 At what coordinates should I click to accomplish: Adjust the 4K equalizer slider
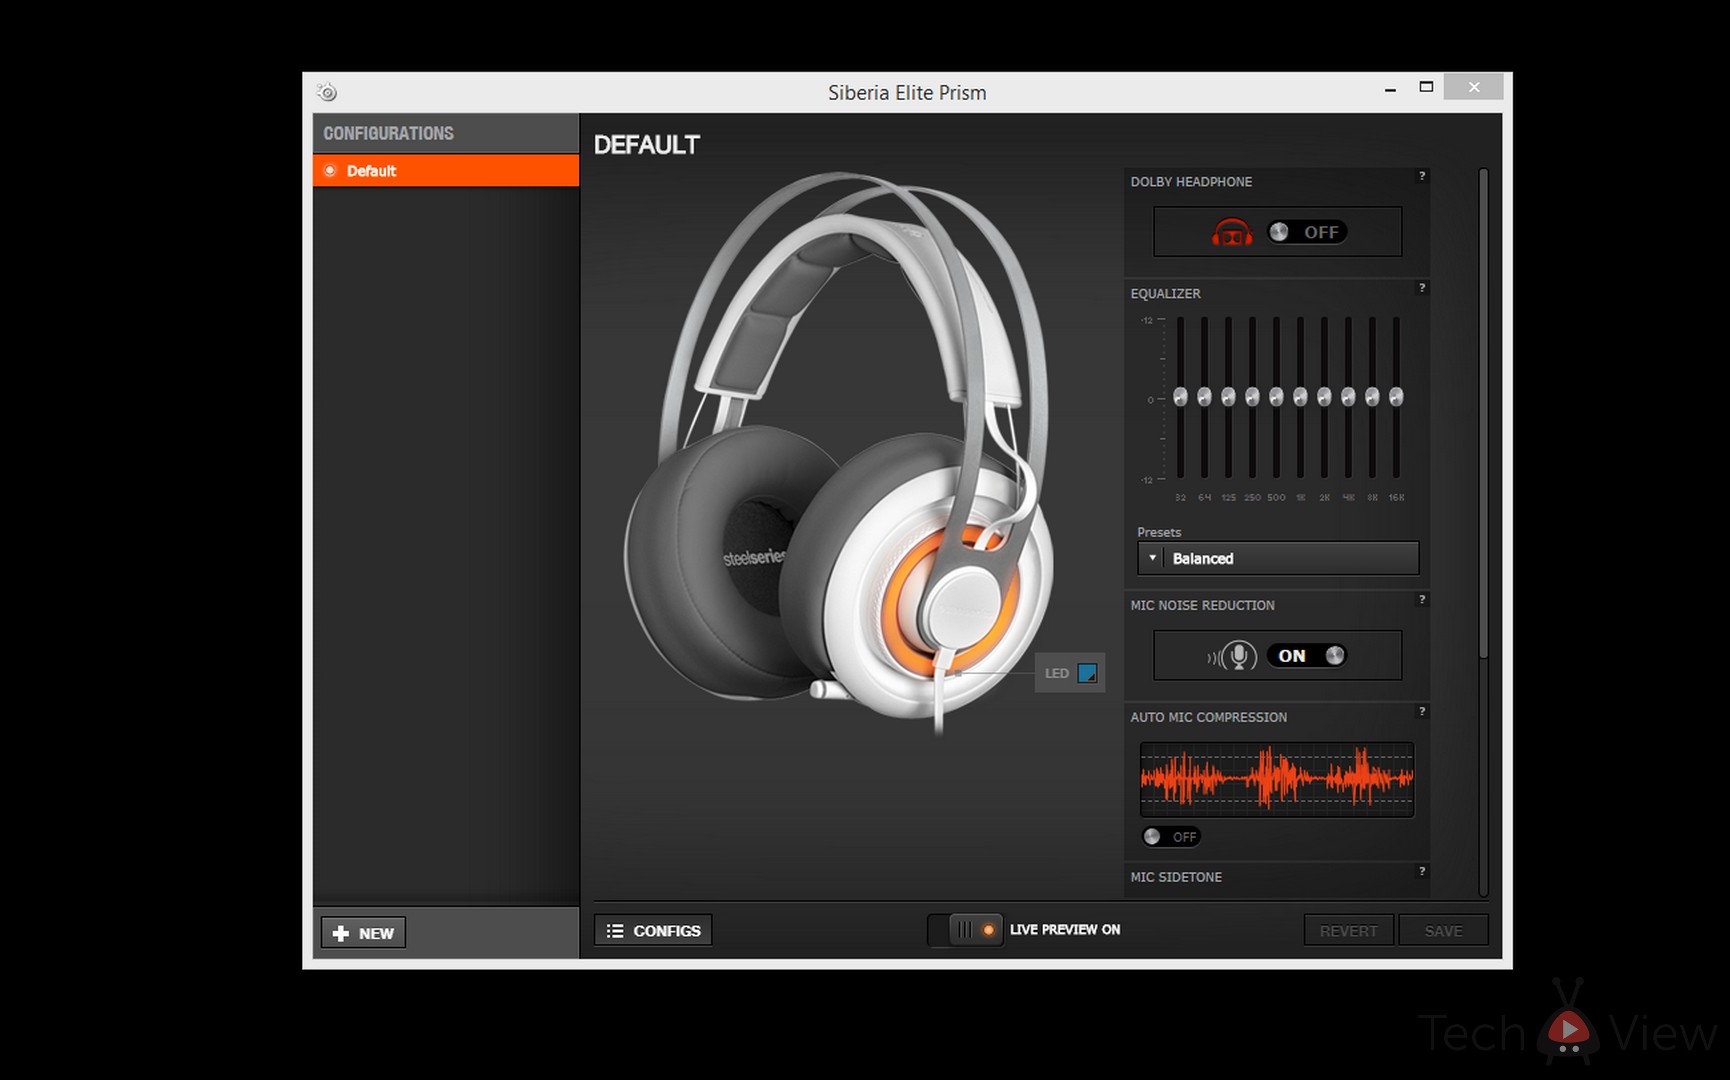1348,397
